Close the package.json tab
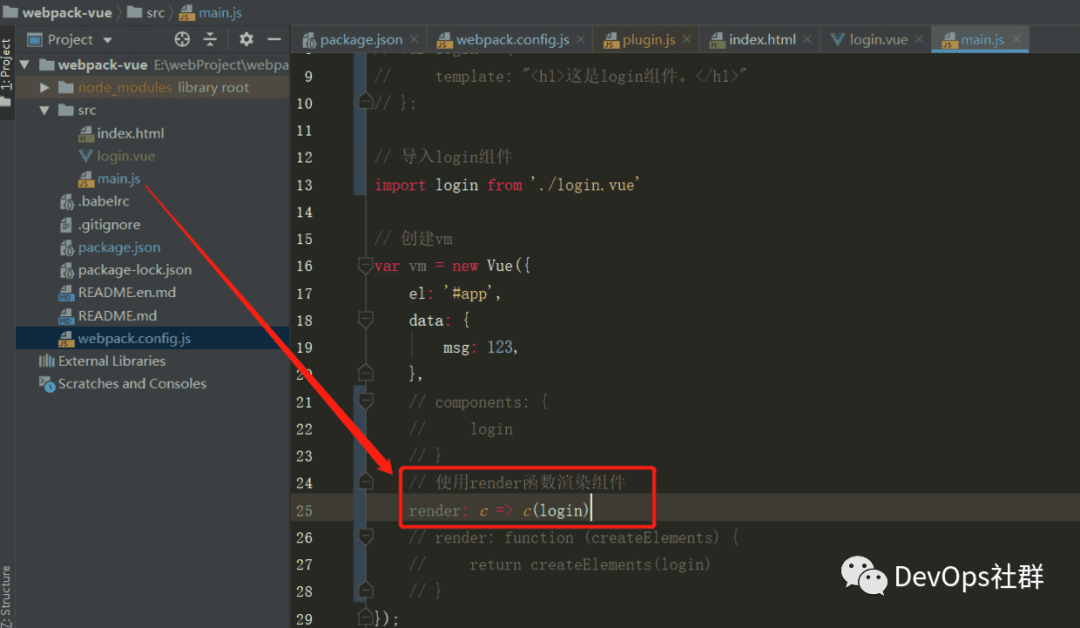The image size is (1080, 628). 414,40
